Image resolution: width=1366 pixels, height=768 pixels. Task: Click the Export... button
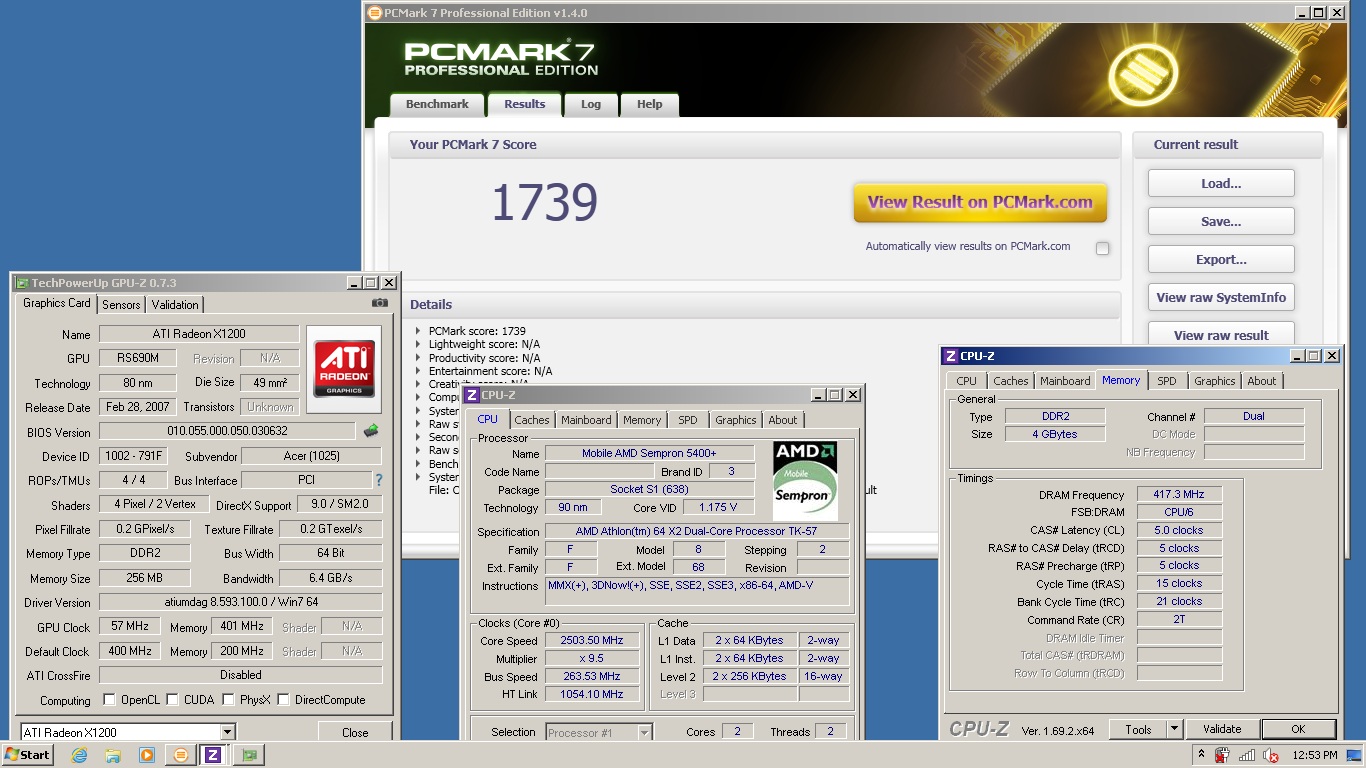[x=1221, y=259]
